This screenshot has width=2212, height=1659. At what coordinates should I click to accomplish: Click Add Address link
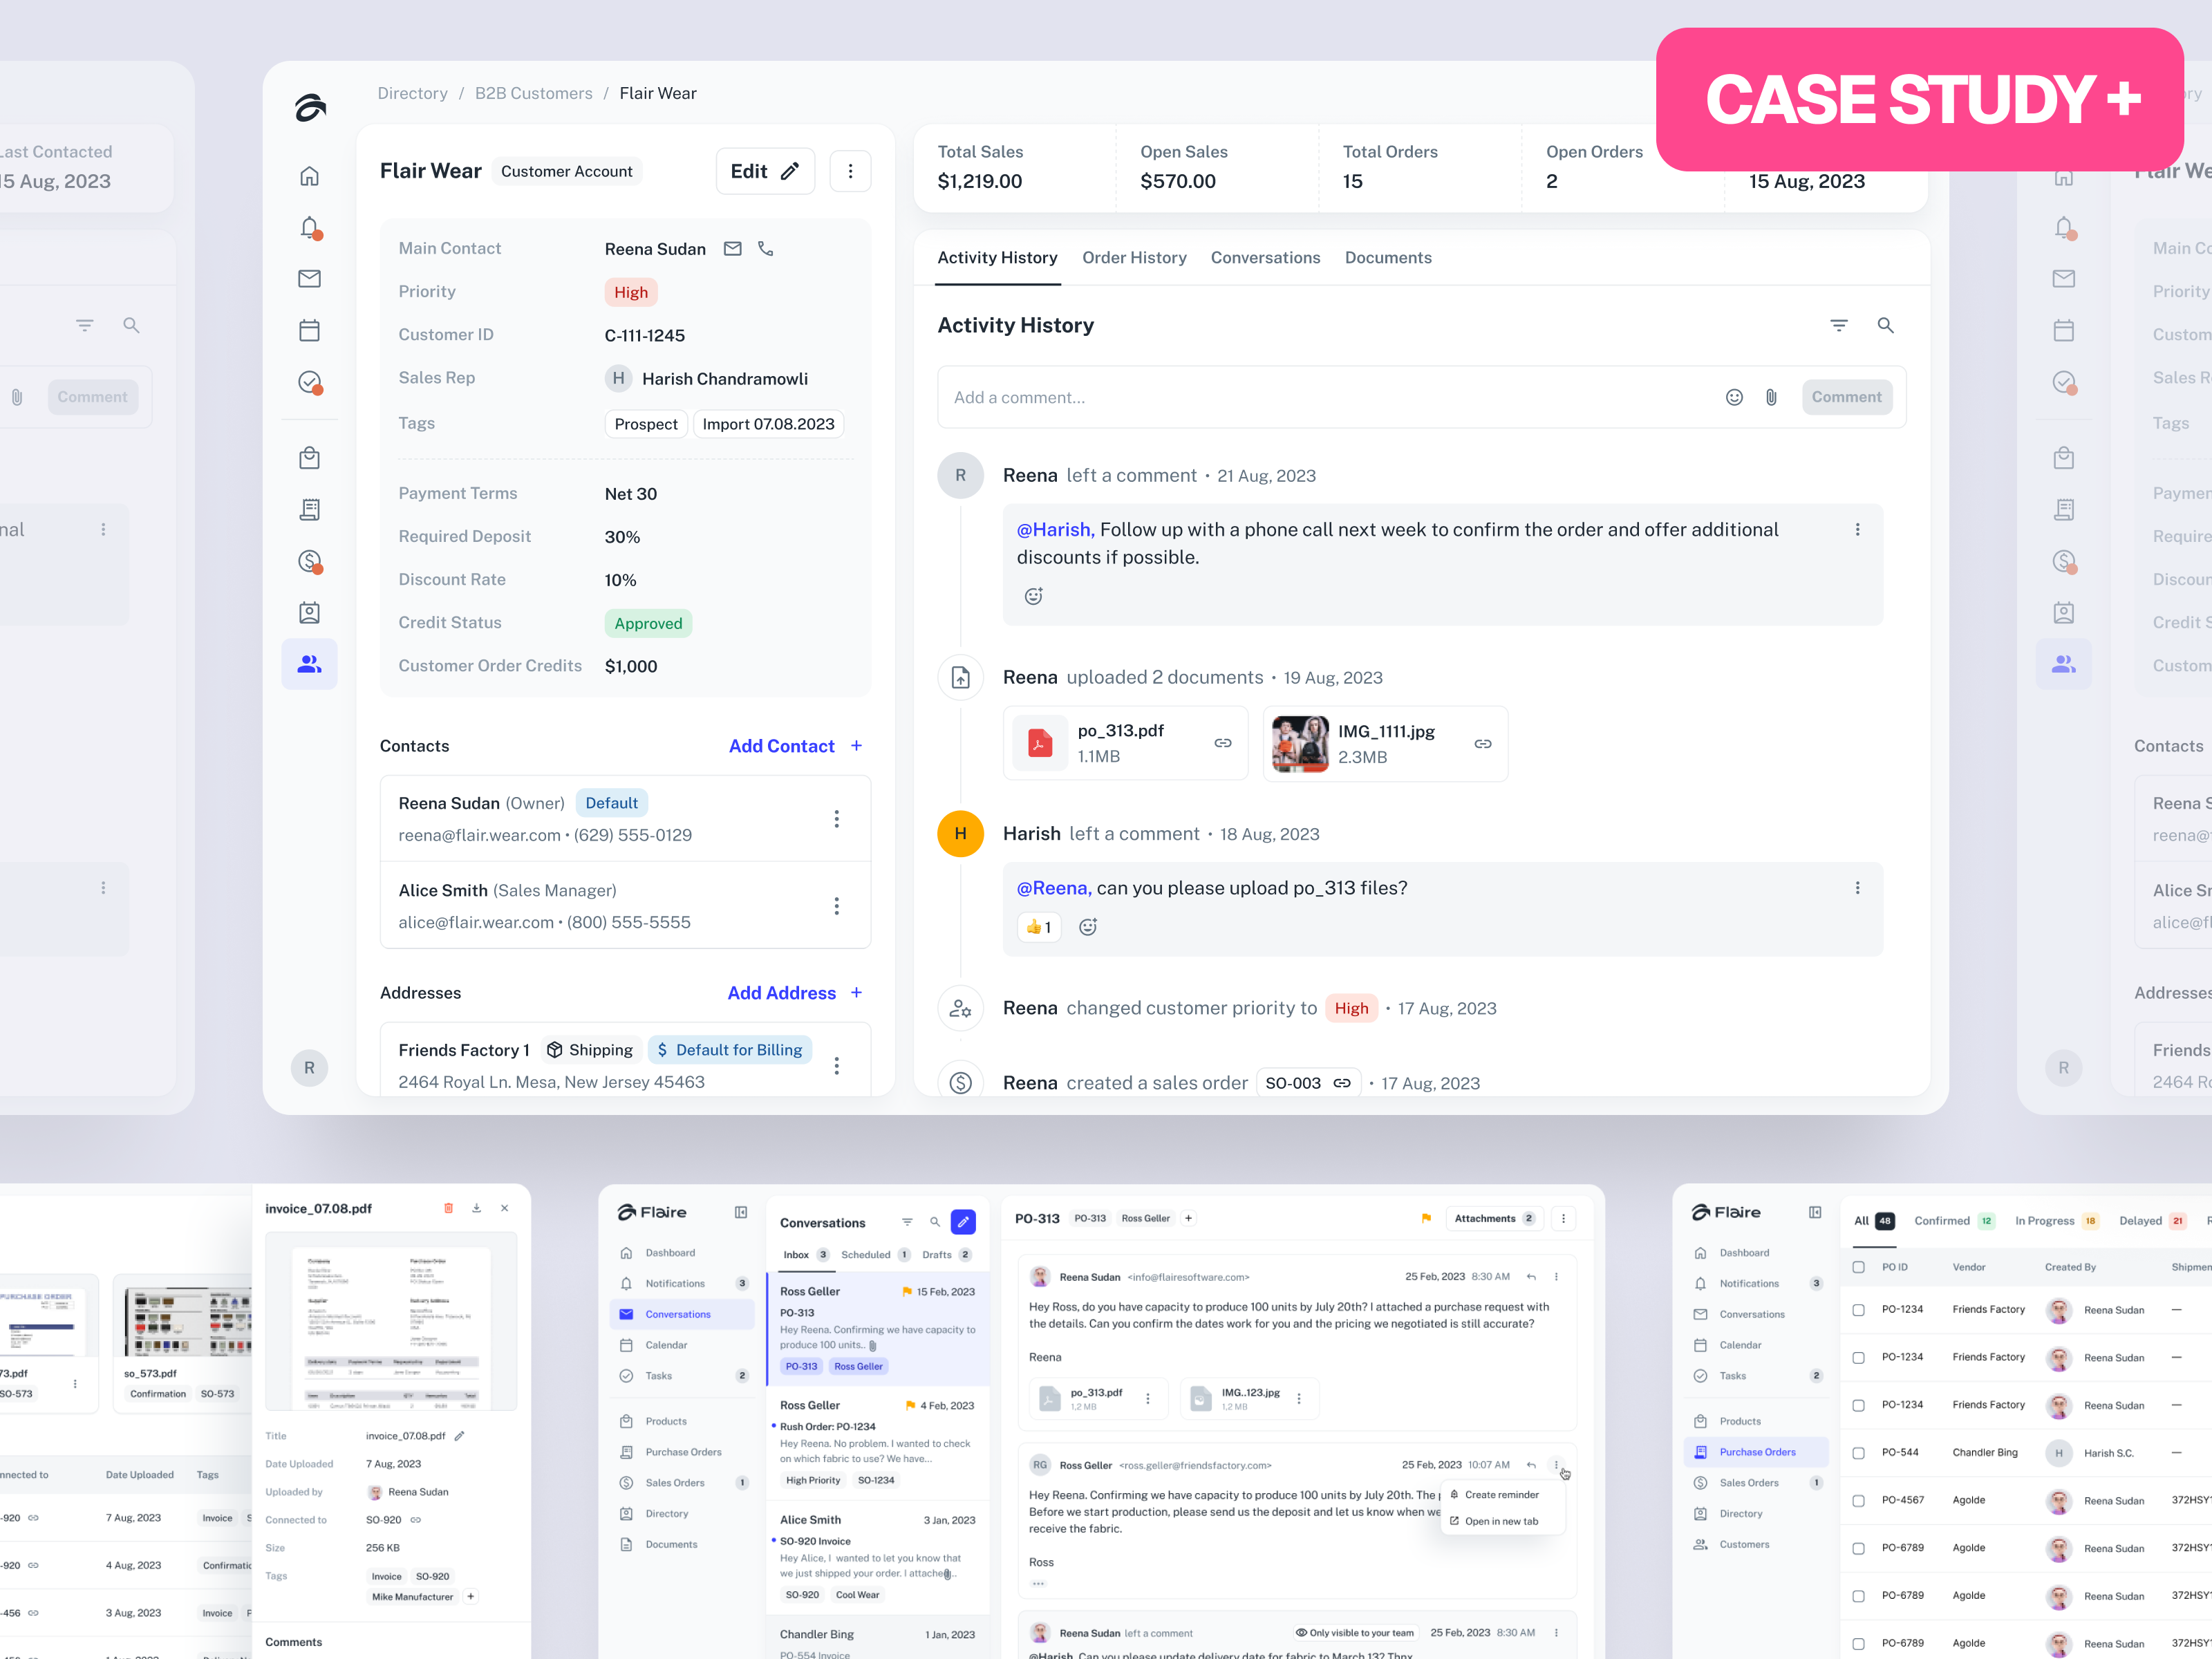[795, 993]
